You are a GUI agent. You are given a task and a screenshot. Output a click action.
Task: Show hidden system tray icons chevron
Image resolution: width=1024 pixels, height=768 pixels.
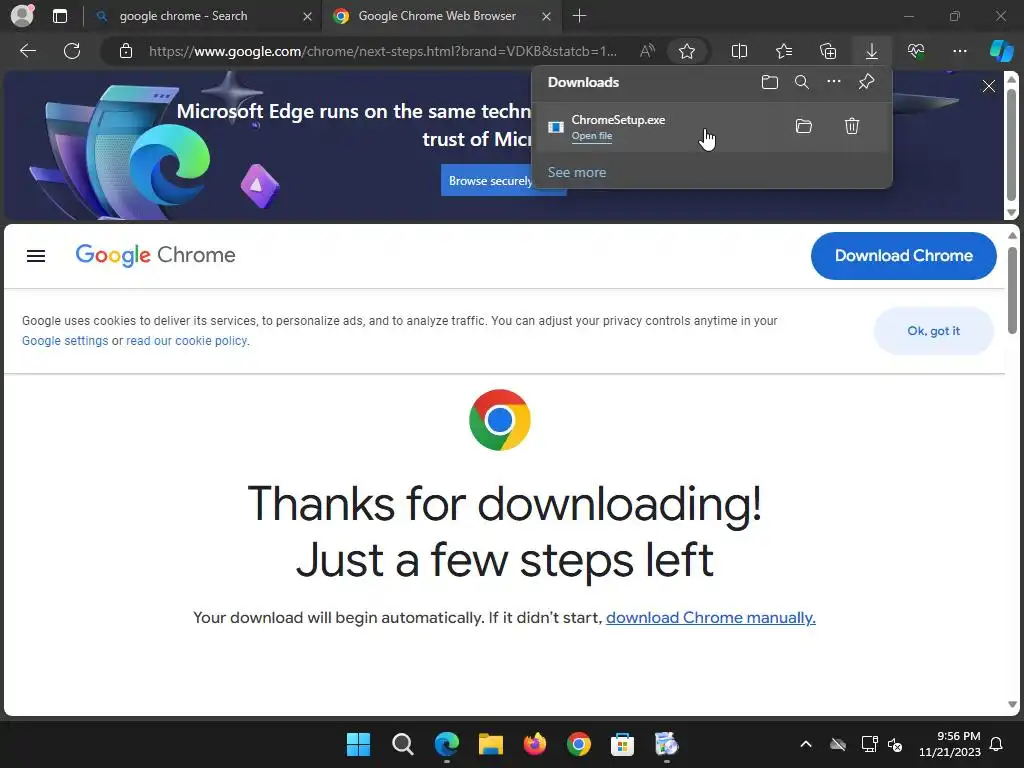[x=806, y=744]
